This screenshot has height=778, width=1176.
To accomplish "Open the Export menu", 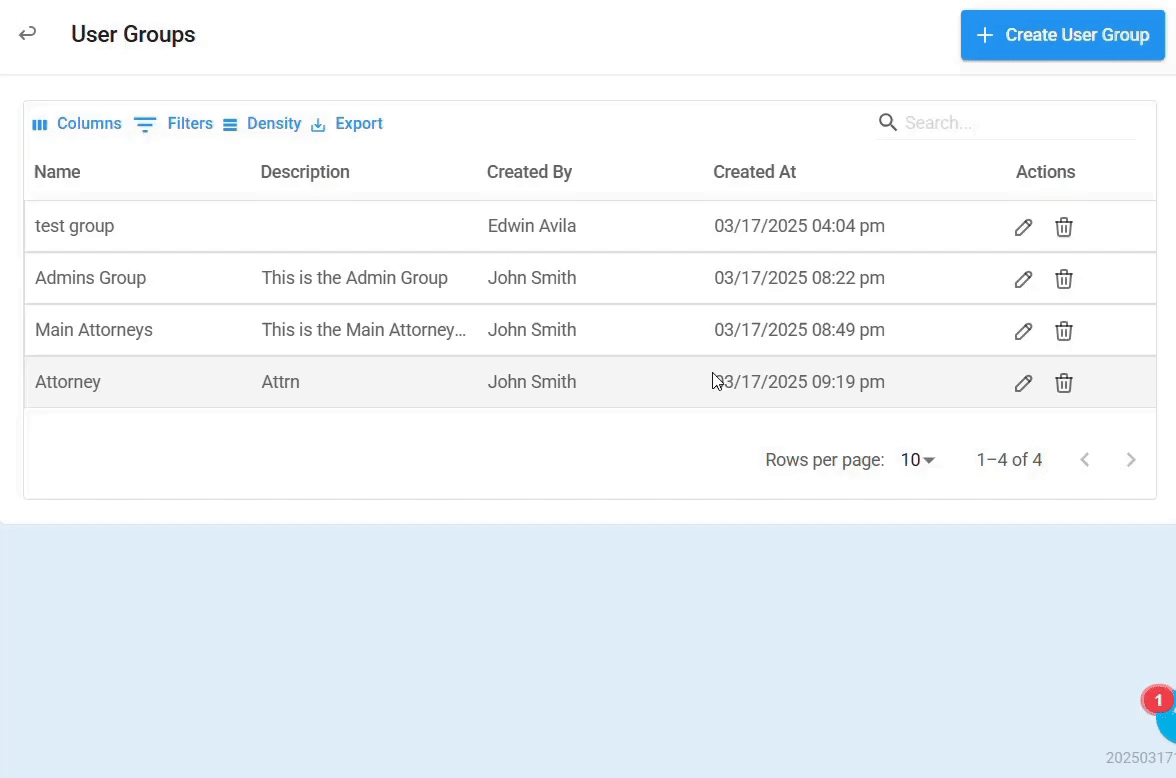I will [346, 124].
